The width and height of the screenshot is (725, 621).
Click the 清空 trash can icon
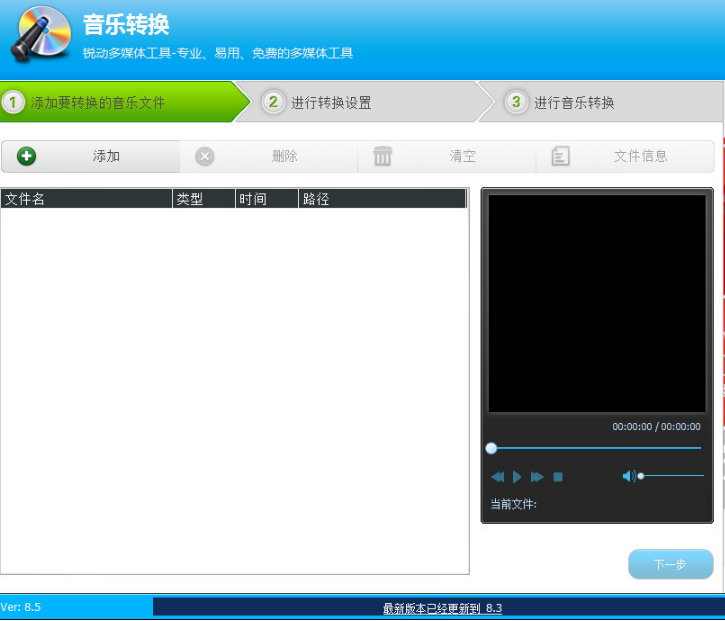[x=383, y=156]
